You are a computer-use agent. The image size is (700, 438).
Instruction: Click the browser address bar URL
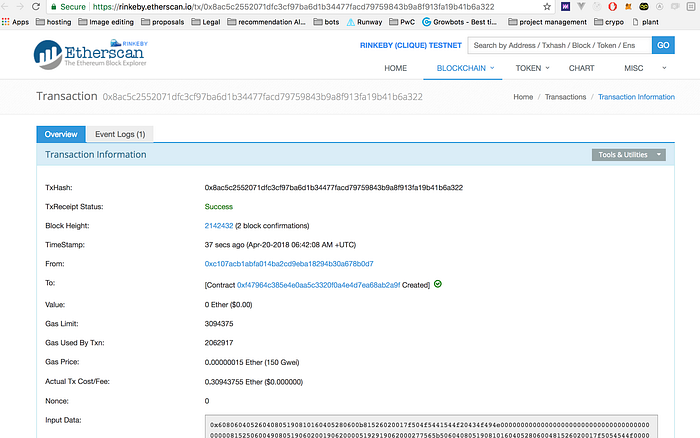pos(294,7)
